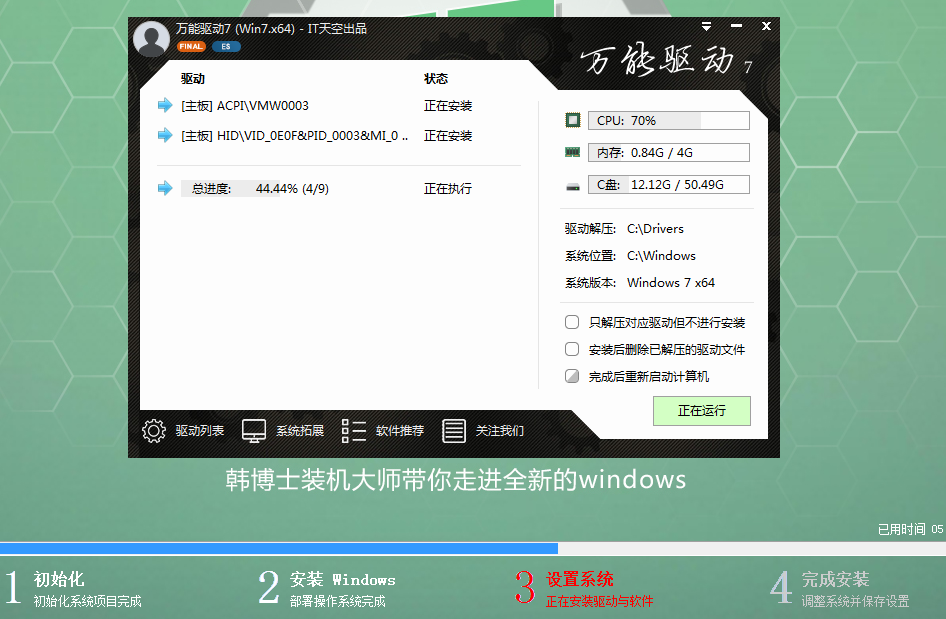946x619 pixels.
Task: Click the ES language badge
Action: coord(224,46)
